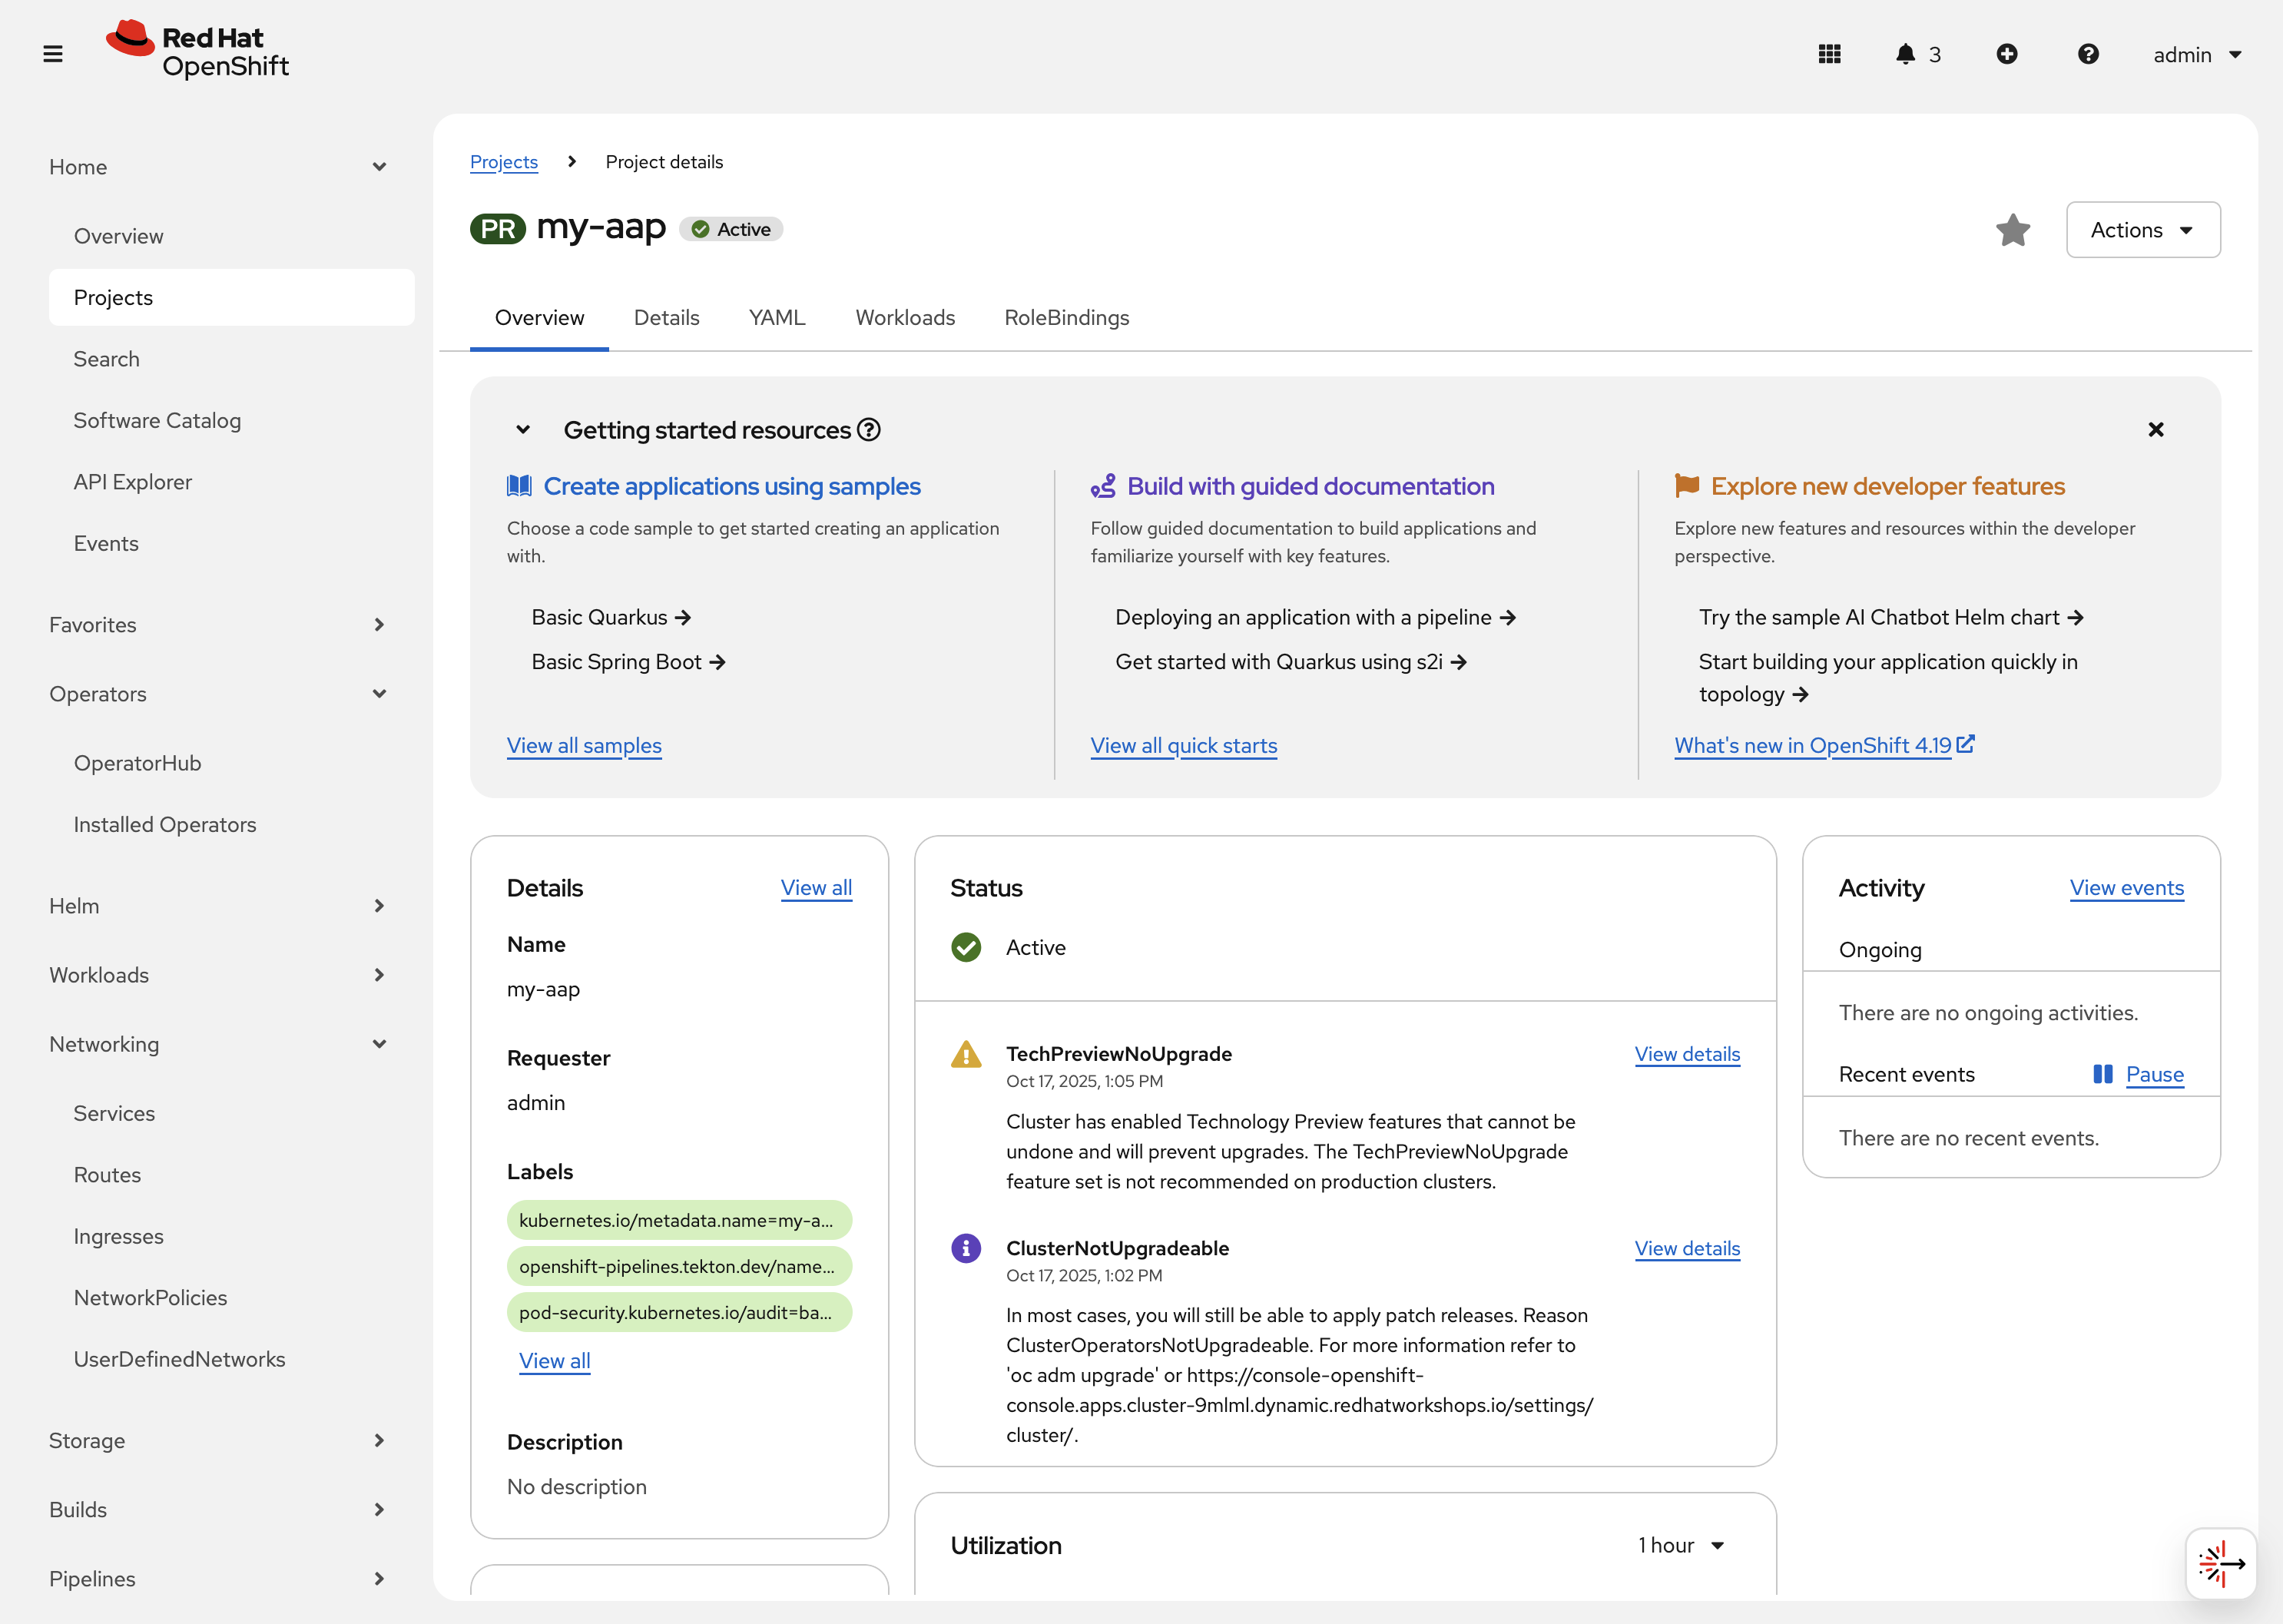Collapse the Home navigation section
This screenshot has height=1624, width=2283.
[379, 167]
